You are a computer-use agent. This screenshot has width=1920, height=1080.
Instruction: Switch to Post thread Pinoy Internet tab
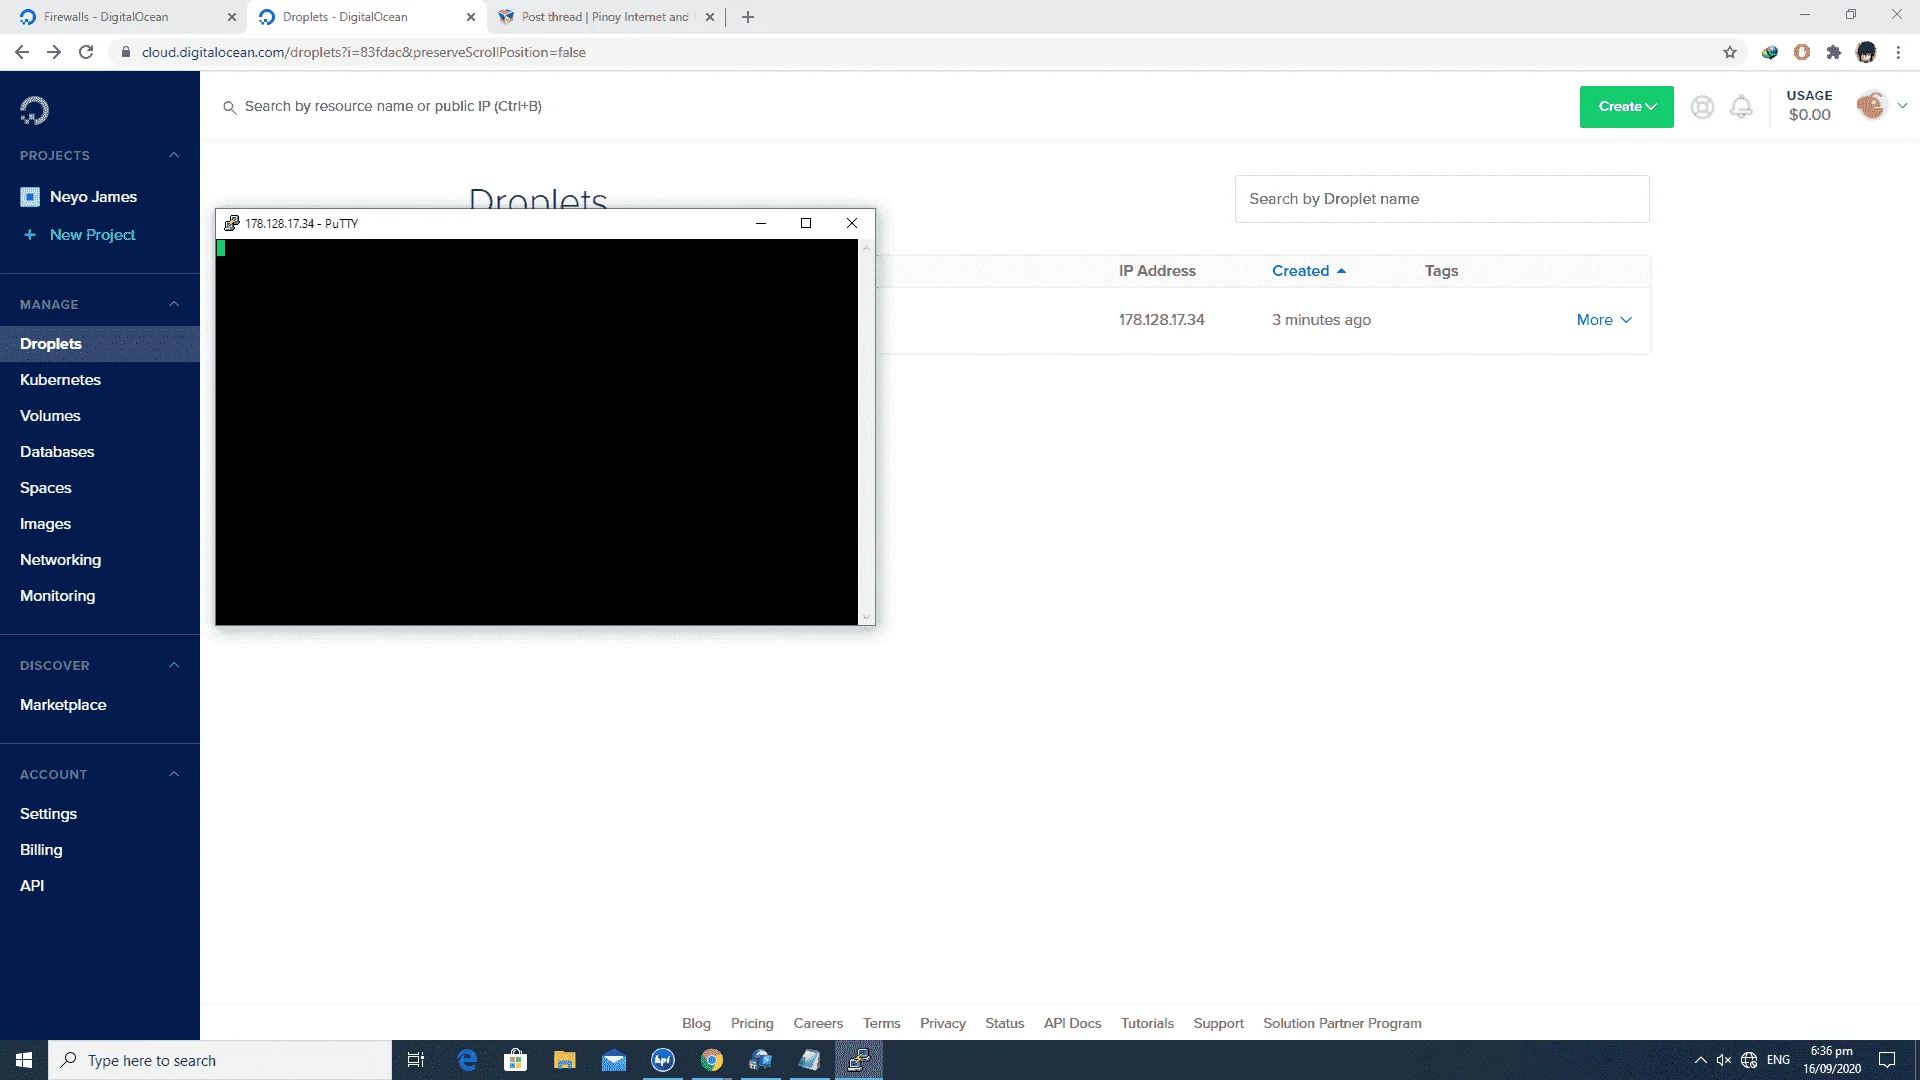(x=605, y=17)
